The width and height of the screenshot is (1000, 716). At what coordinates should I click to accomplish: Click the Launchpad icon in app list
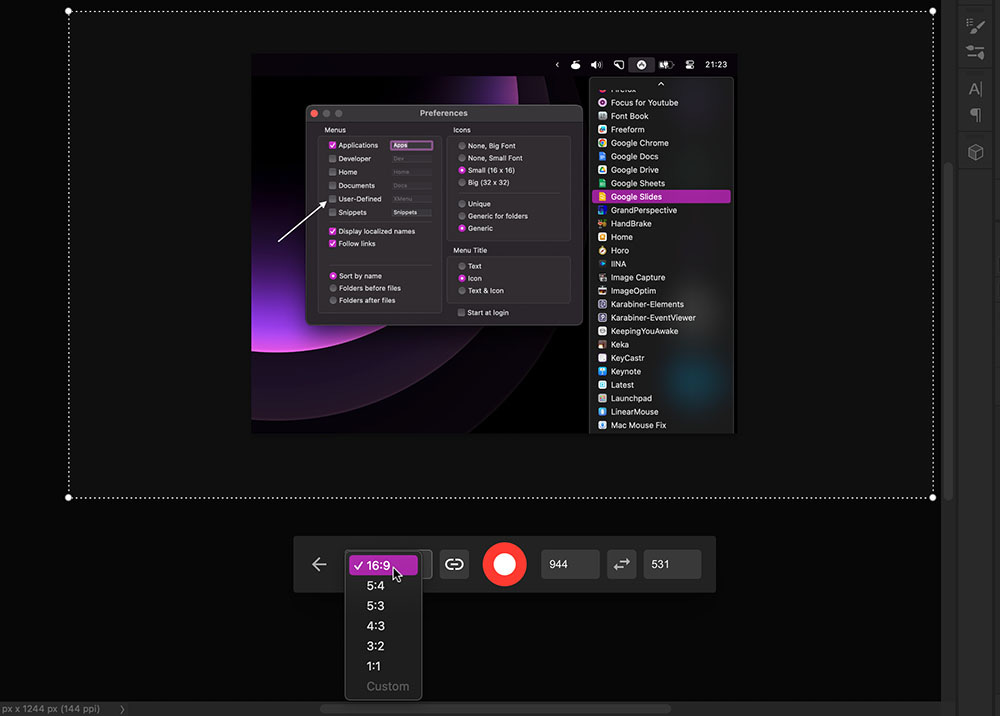click(x=602, y=398)
